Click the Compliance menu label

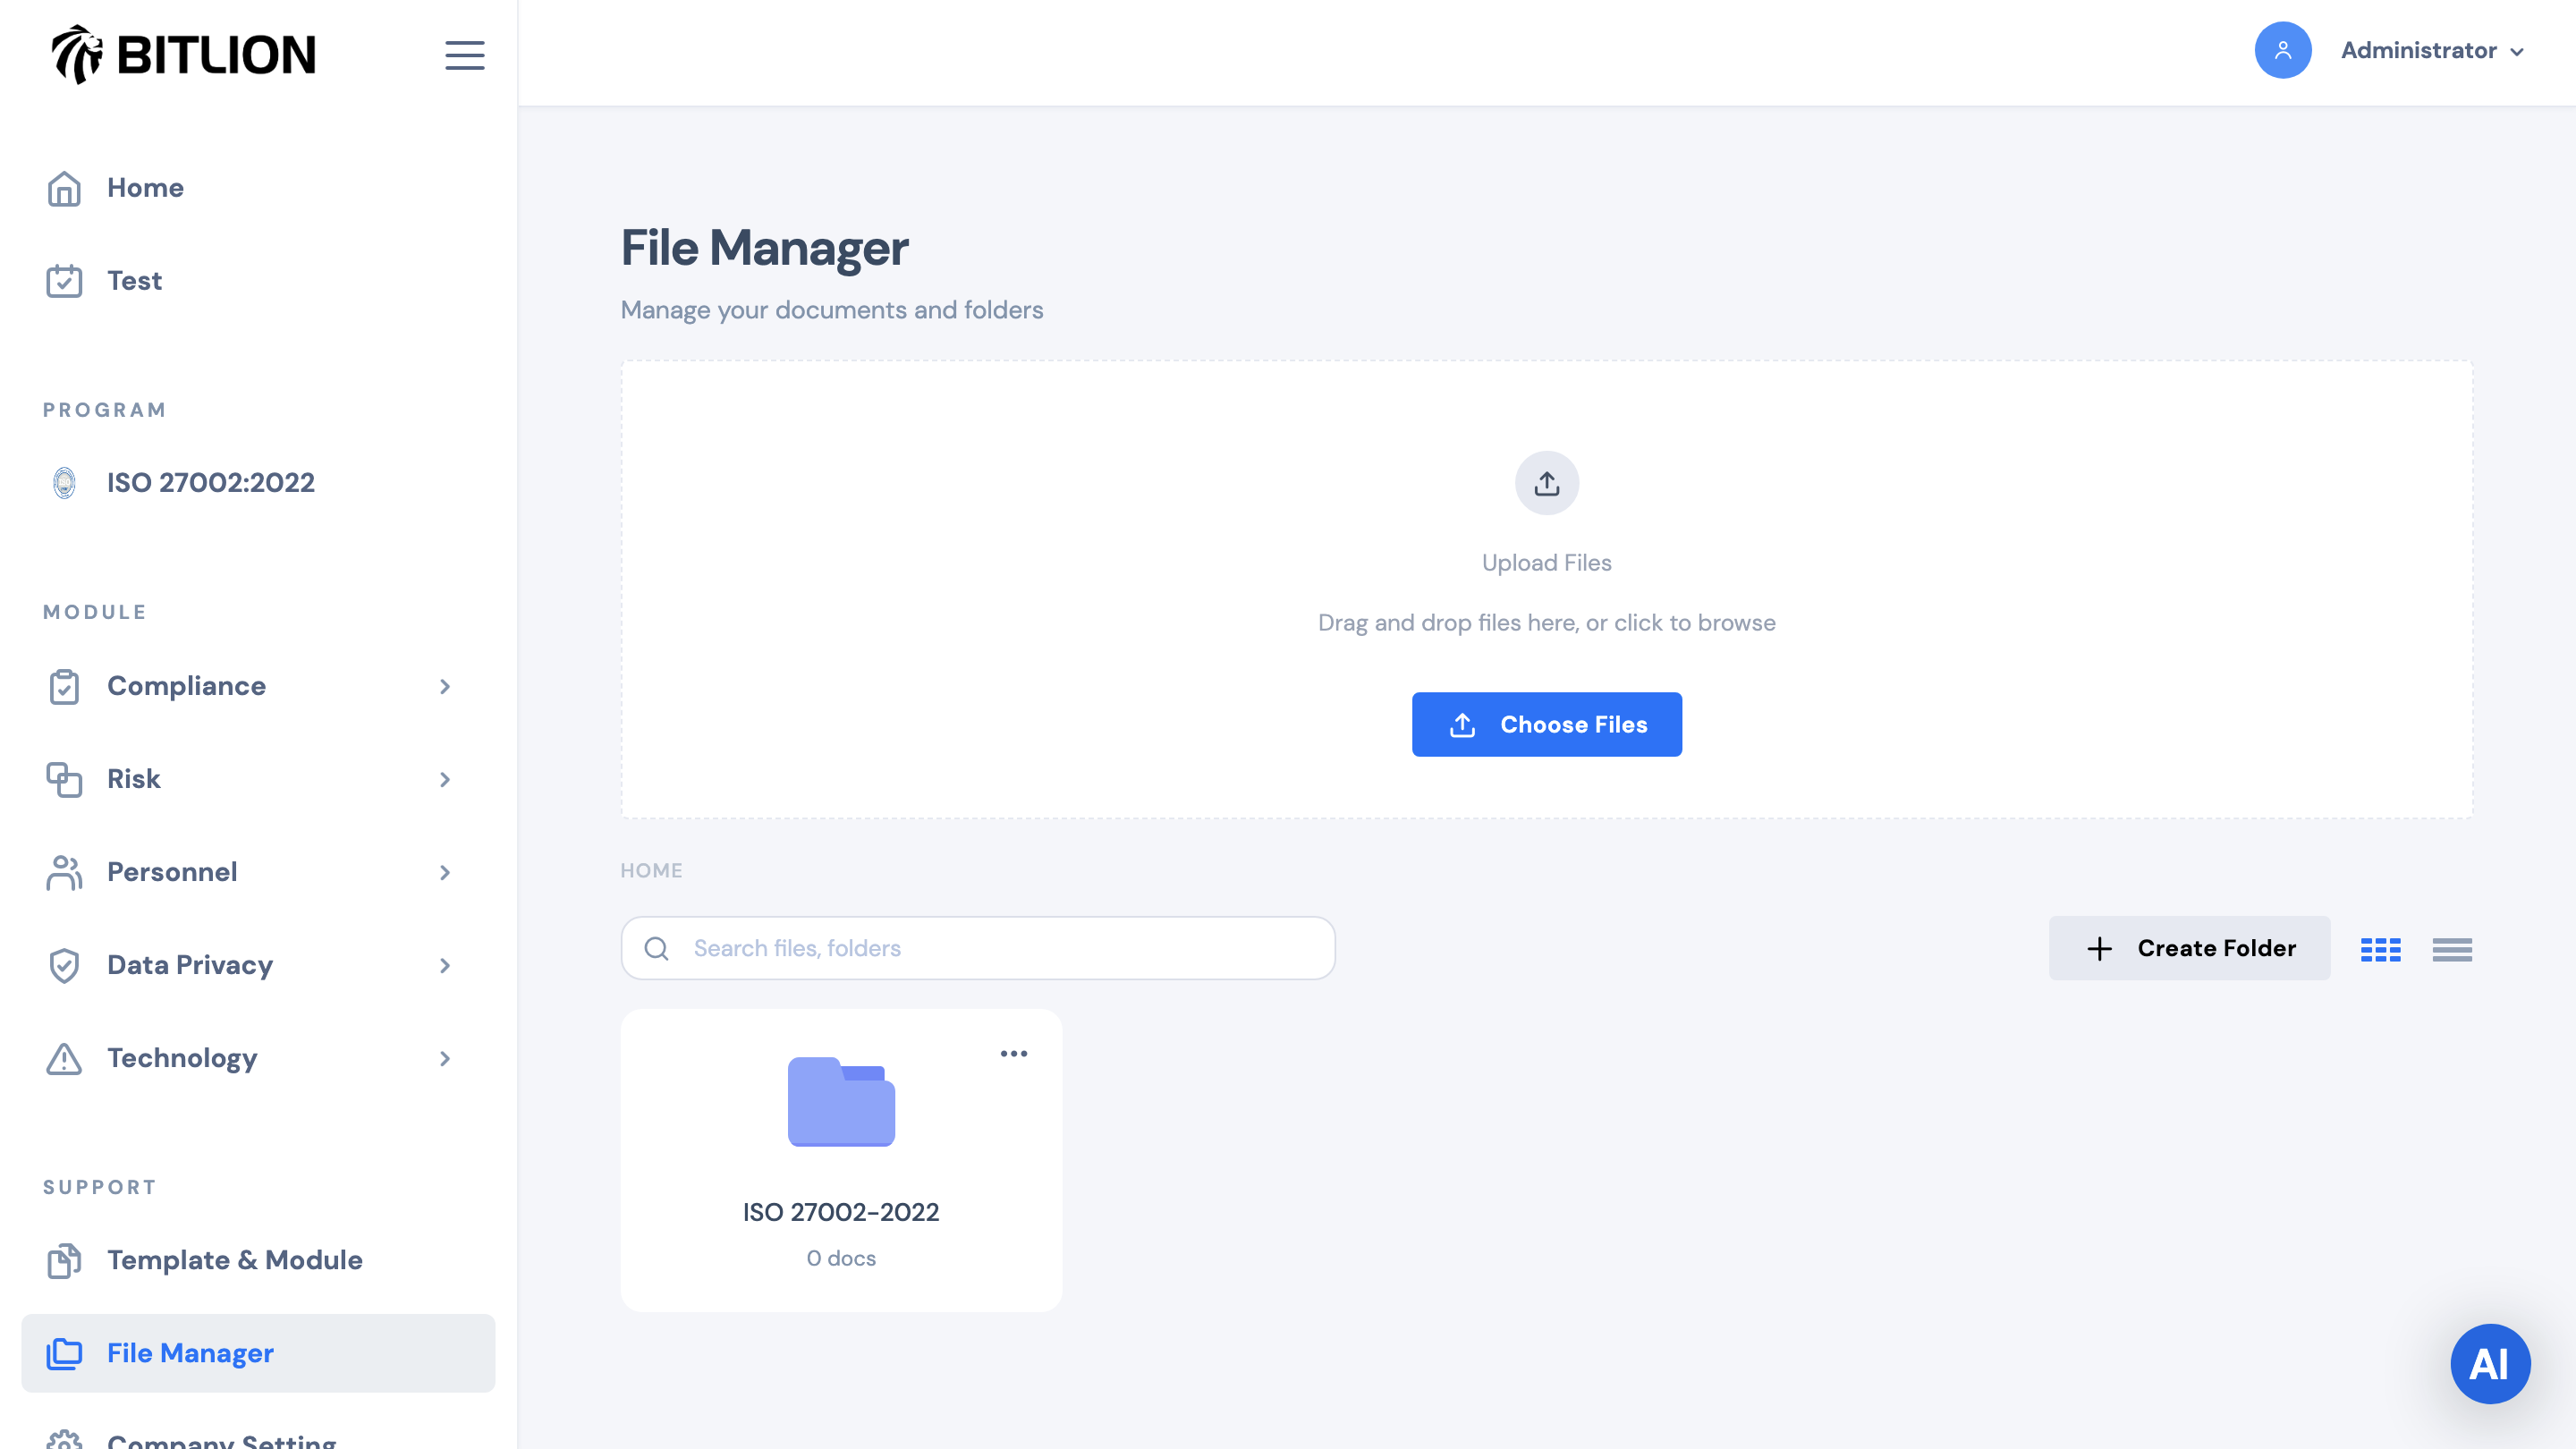187,686
